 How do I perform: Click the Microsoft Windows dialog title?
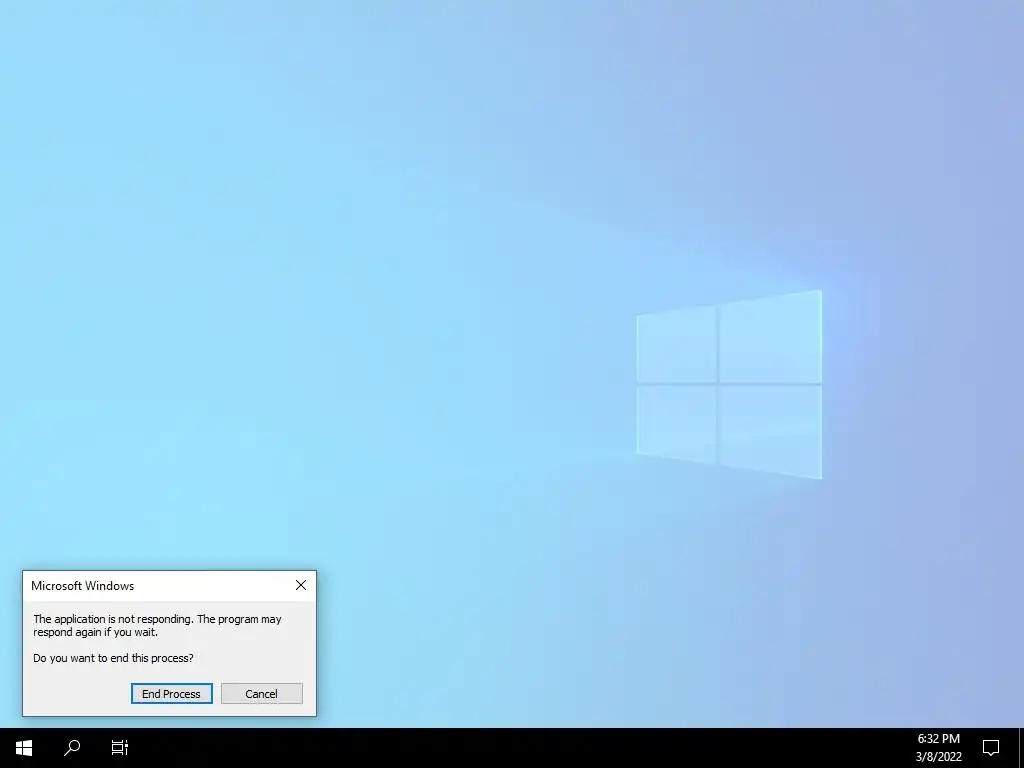click(x=82, y=586)
